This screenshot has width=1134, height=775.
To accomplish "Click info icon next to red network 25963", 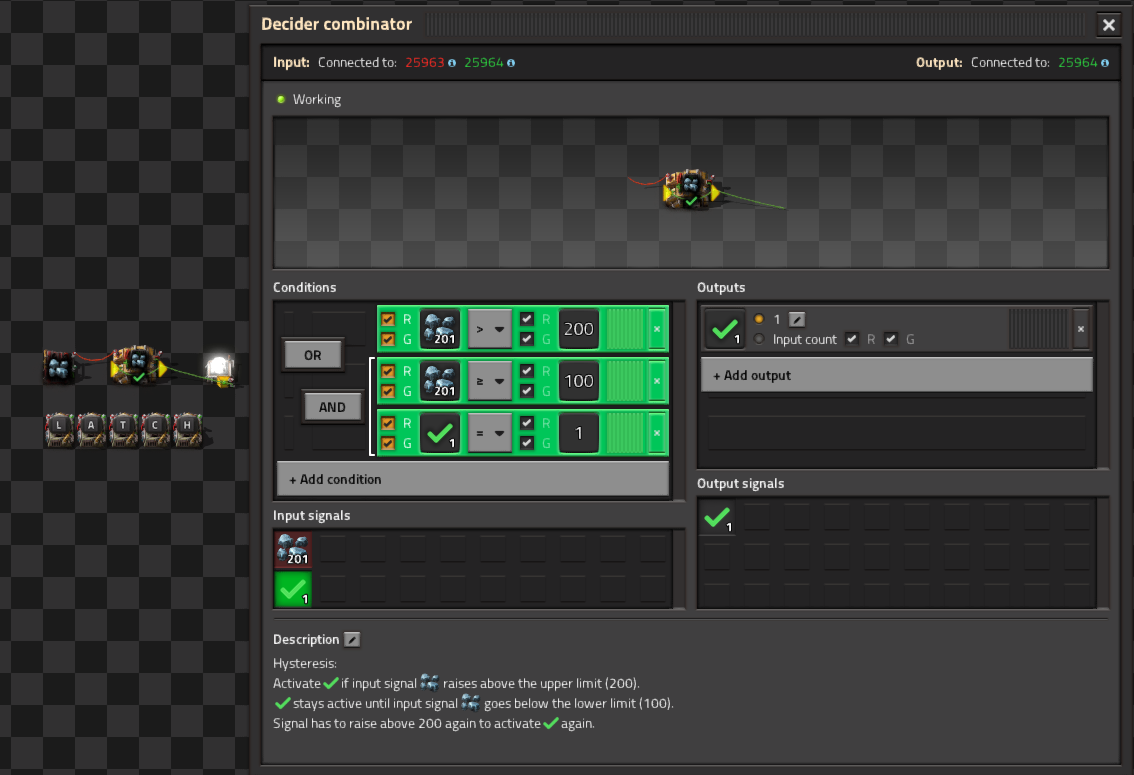I will coord(452,63).
